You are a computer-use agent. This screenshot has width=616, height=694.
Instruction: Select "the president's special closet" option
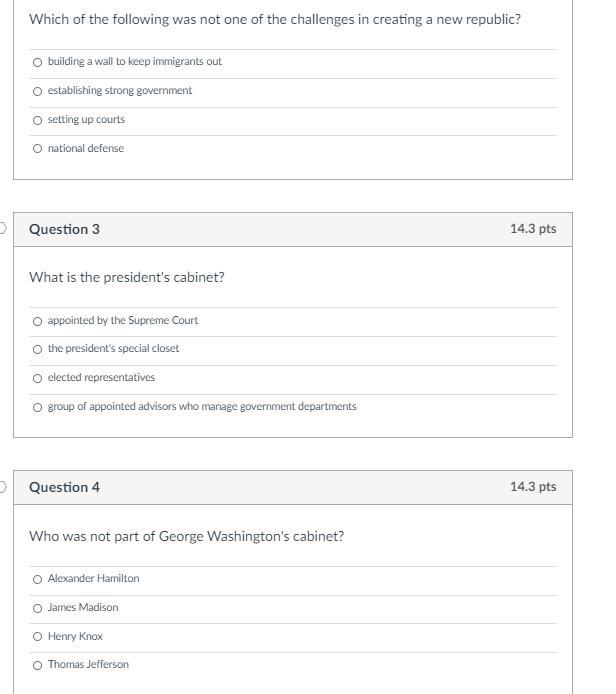pyautogui.click(x=38, y=349)
